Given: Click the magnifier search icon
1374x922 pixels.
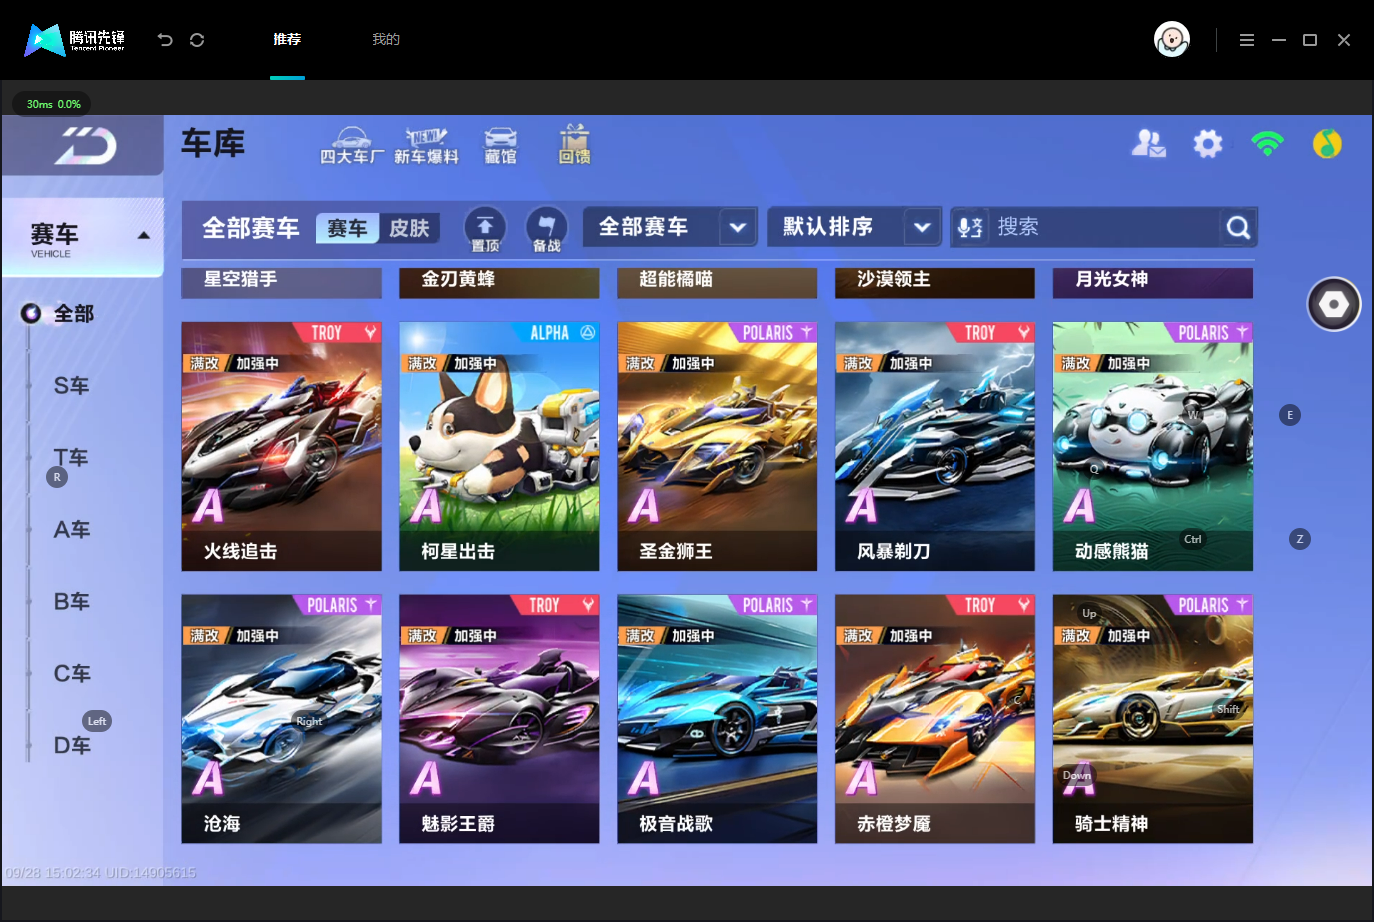Looking at the screenshot, I should (1238, 228).
